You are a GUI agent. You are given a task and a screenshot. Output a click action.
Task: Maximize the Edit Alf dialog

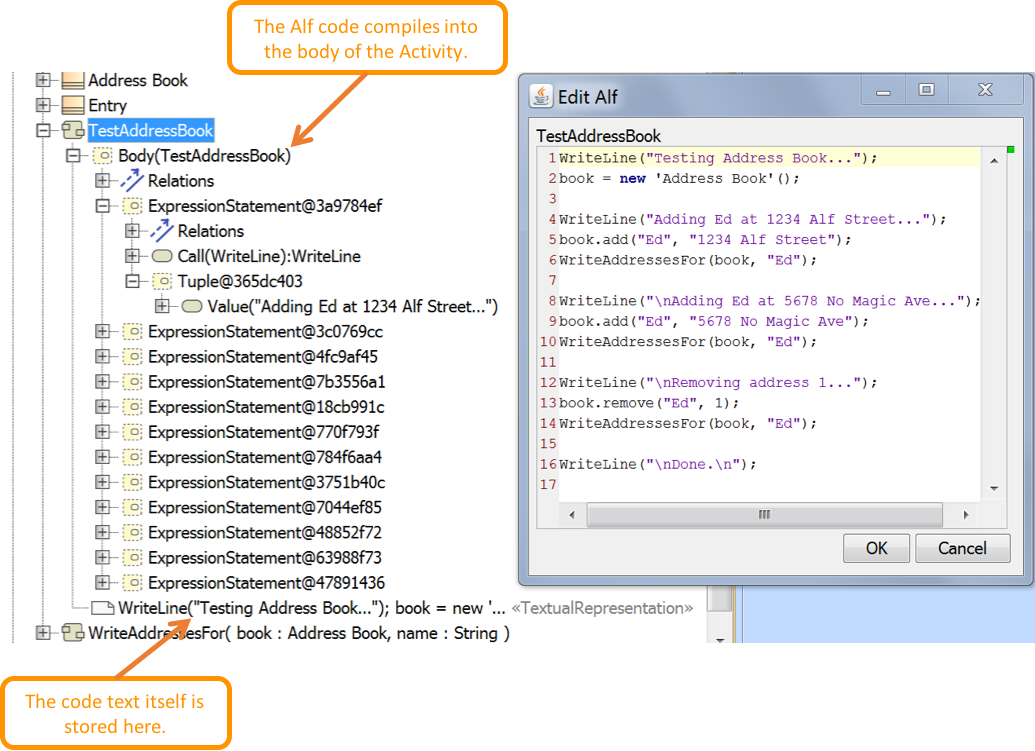tap(926, 90)
